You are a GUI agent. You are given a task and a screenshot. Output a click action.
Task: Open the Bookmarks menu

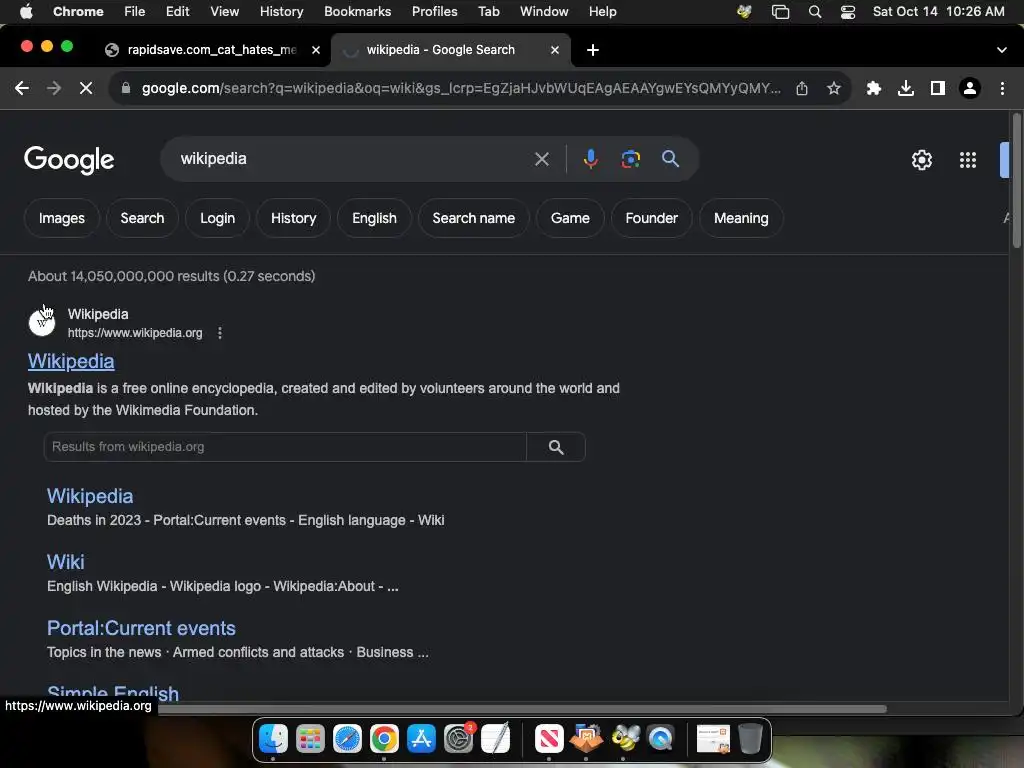pos(357,12)
